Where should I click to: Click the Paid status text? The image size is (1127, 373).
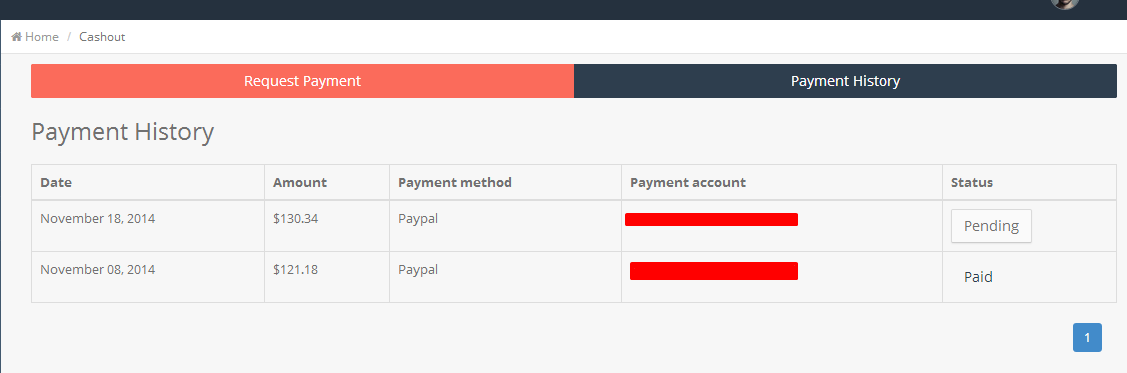click(x=978, y=277)
